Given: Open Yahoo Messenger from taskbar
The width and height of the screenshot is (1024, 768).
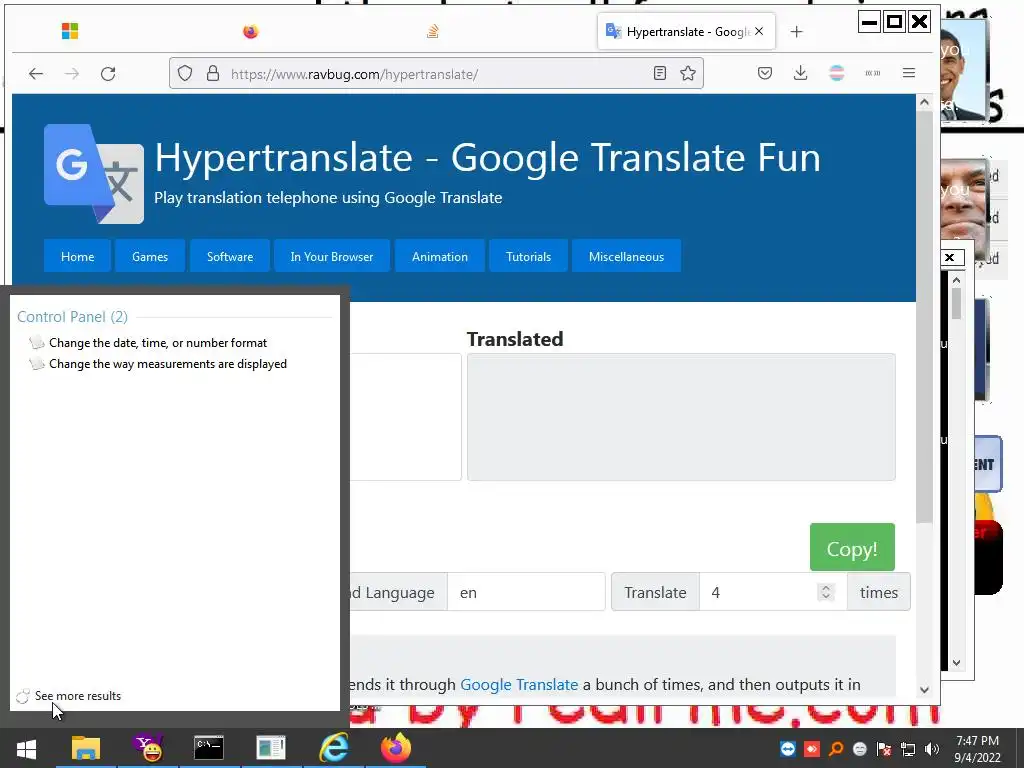Looking at the screenshot, I should click(x=148, y=748).
